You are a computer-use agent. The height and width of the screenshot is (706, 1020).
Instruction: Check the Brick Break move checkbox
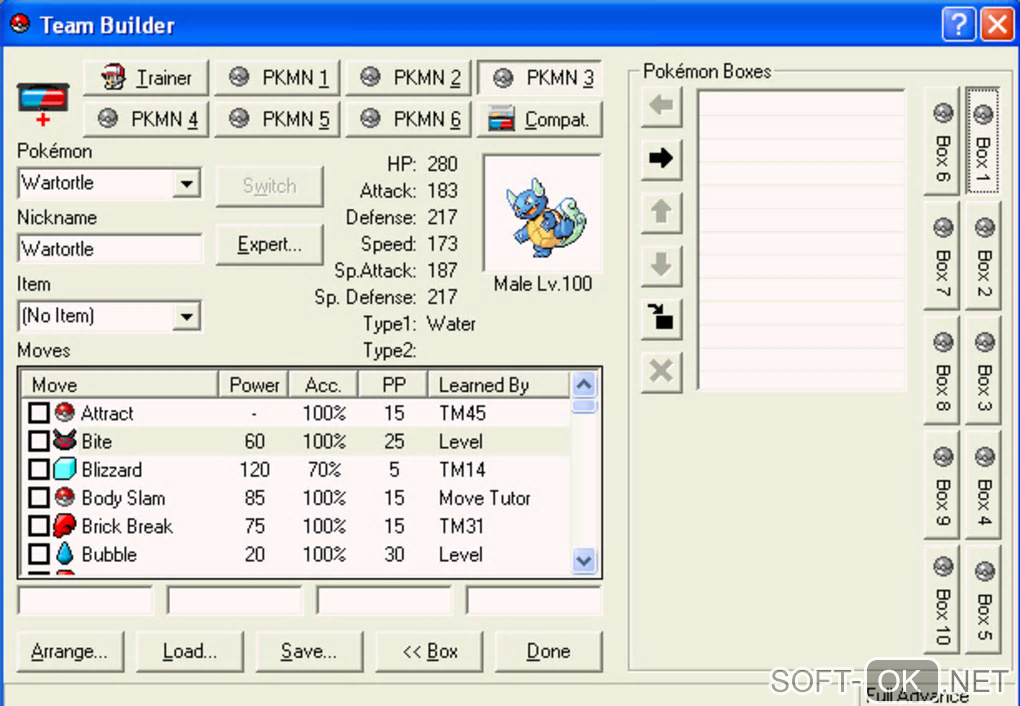coord(38,525)
